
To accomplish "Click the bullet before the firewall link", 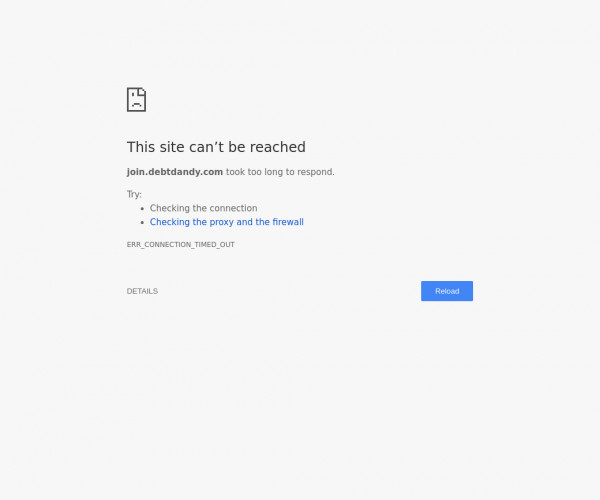I will coord(142,223).
